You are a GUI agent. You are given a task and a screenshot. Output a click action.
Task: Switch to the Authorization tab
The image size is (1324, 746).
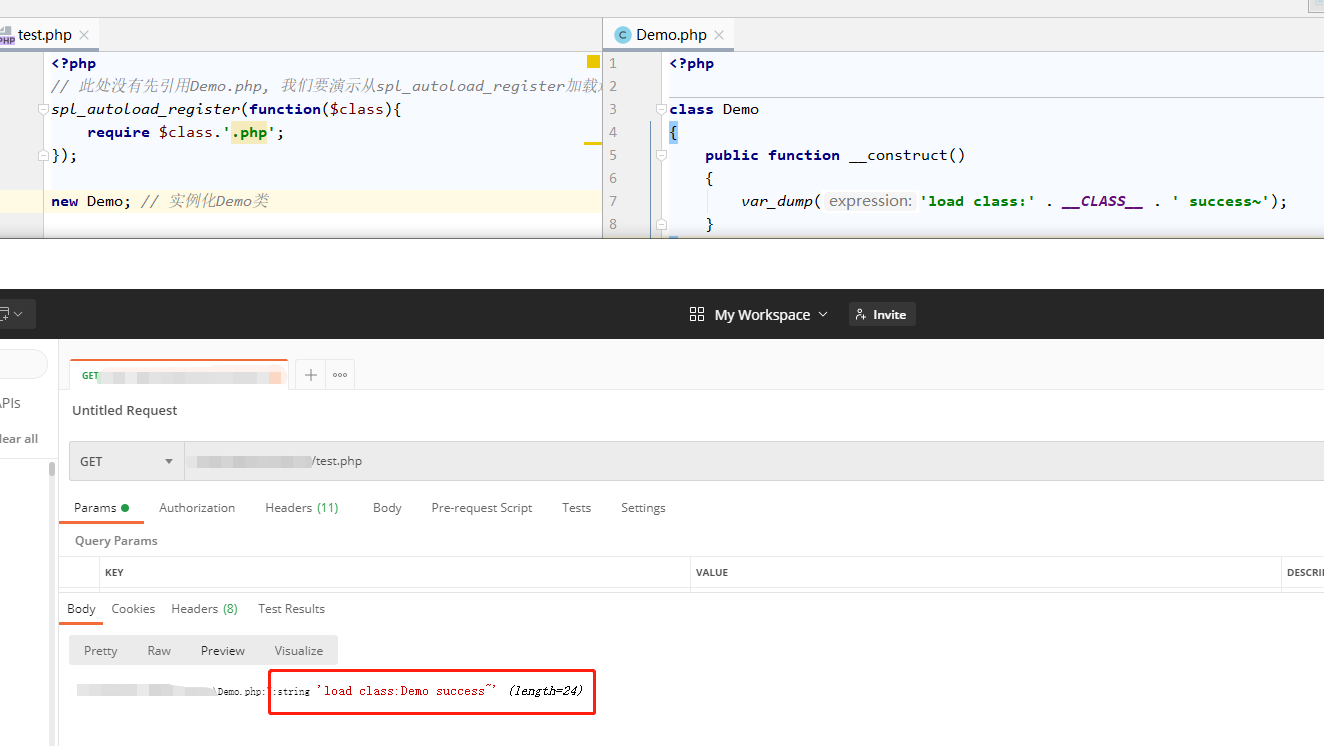(x=197, y=508)
